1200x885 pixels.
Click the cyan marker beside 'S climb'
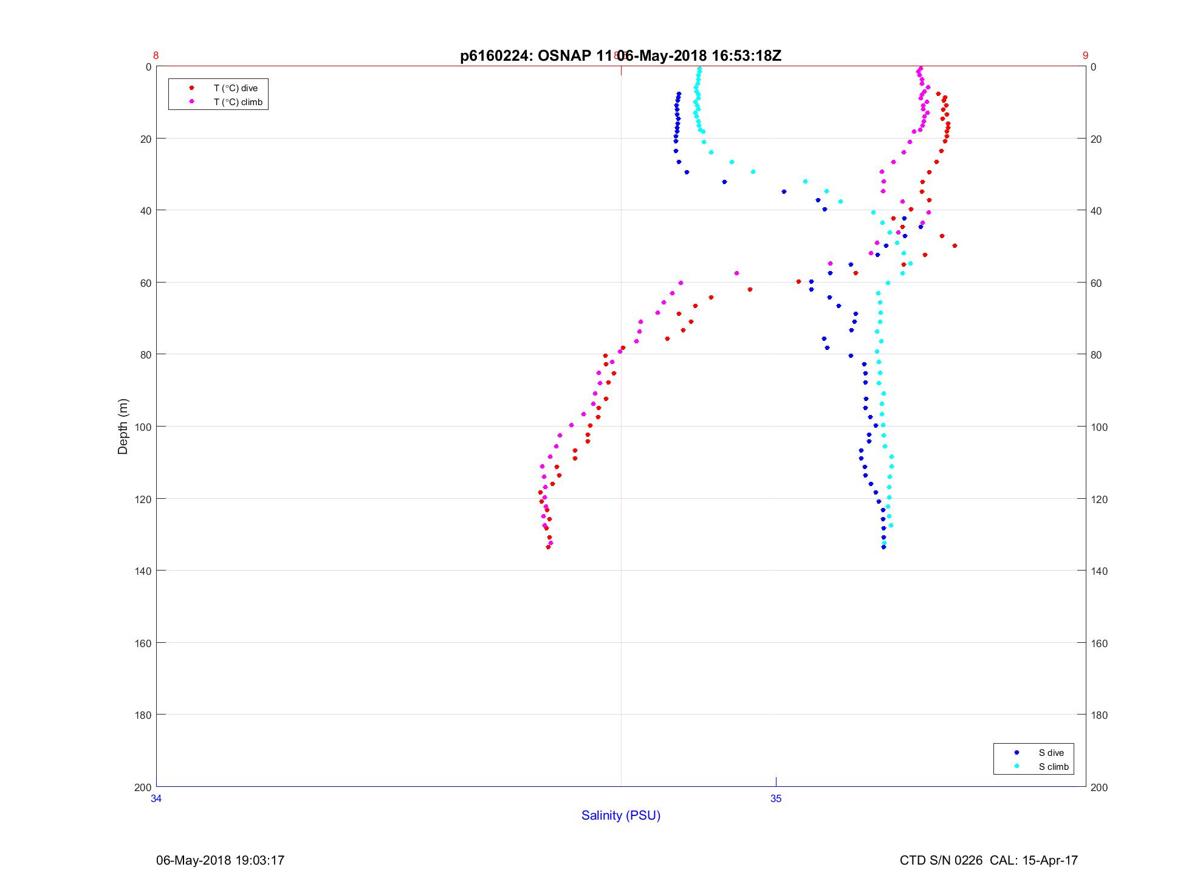point(1016,766)
